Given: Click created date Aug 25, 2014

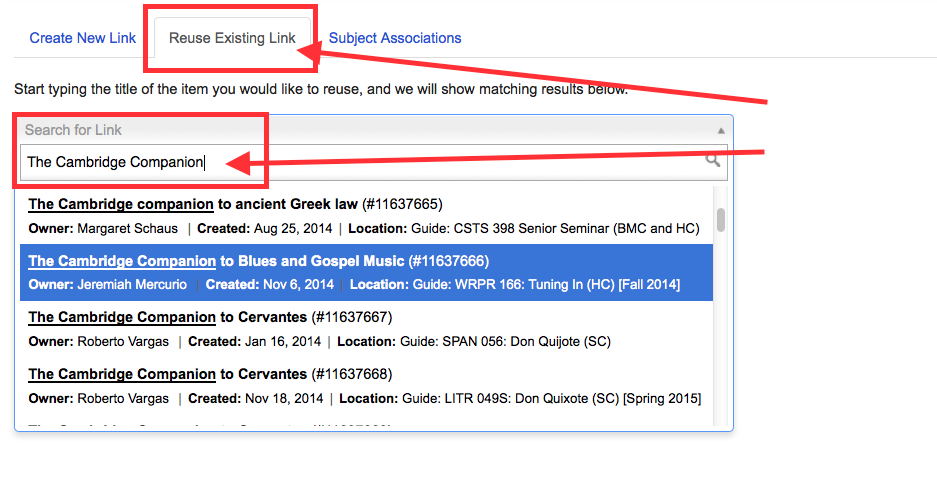Looking at the screenshot, I should click(x=293, y=228).
